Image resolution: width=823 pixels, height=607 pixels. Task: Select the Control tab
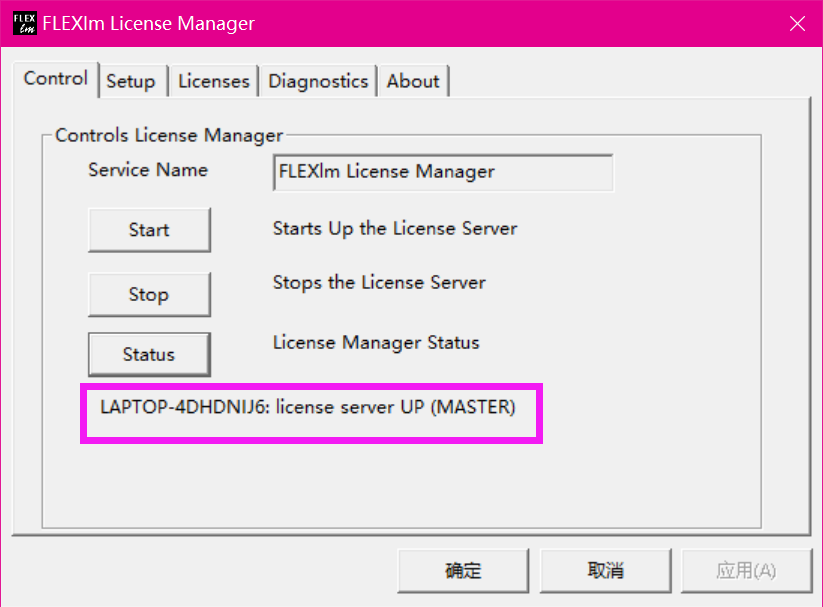55,78
